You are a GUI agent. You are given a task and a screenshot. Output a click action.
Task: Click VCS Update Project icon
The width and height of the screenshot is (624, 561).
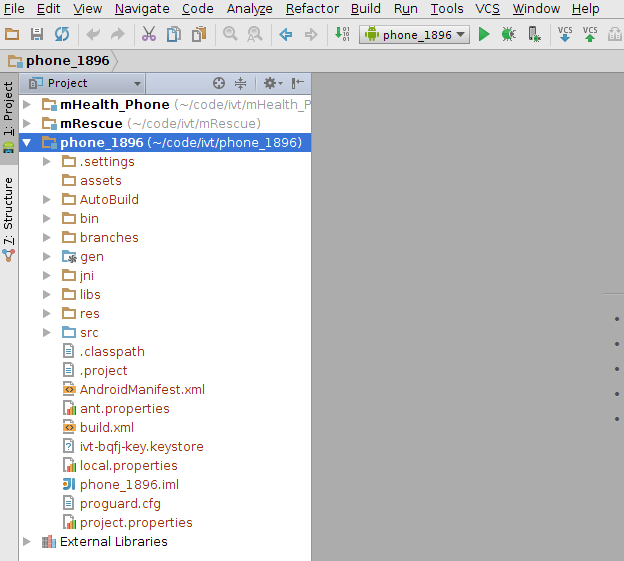565,35
